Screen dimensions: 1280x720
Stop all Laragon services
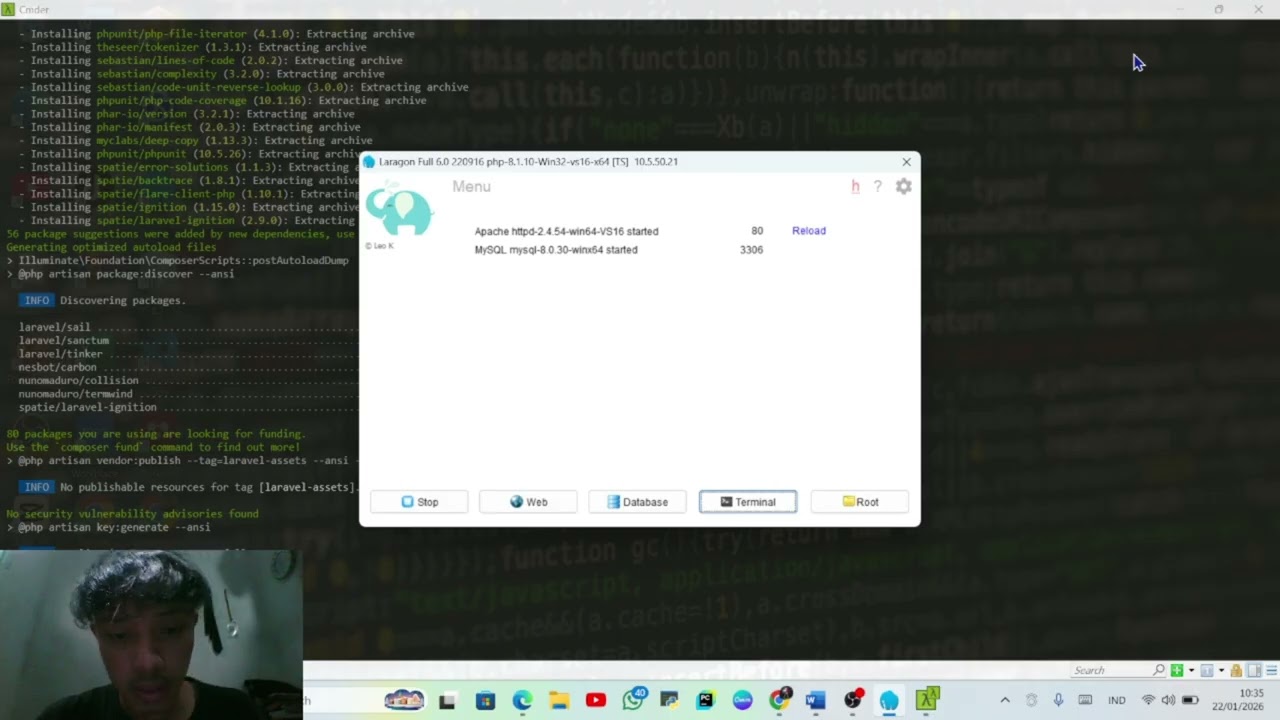point(419,502)
